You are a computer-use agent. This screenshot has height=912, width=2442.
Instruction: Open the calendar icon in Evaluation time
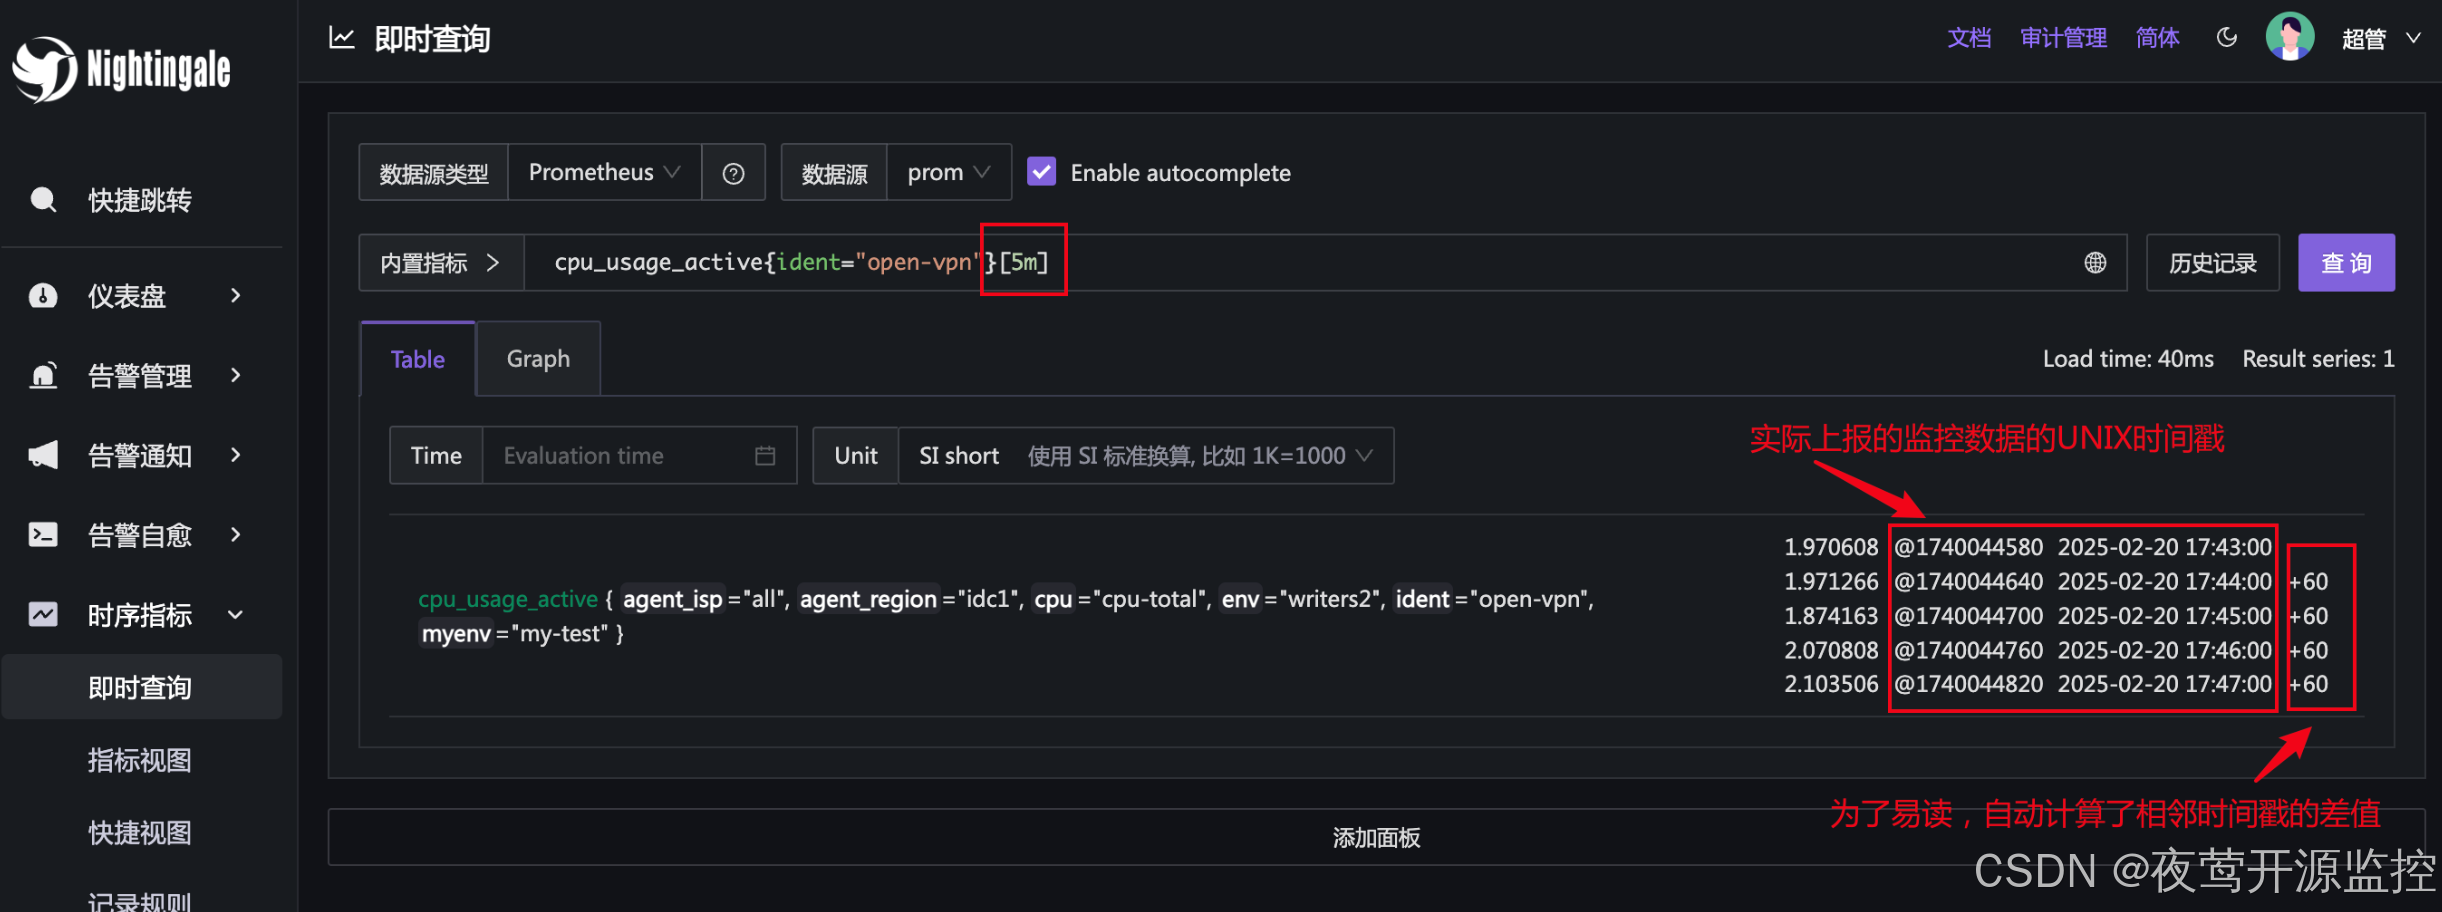pyautogui.click(x=765, y=456)
